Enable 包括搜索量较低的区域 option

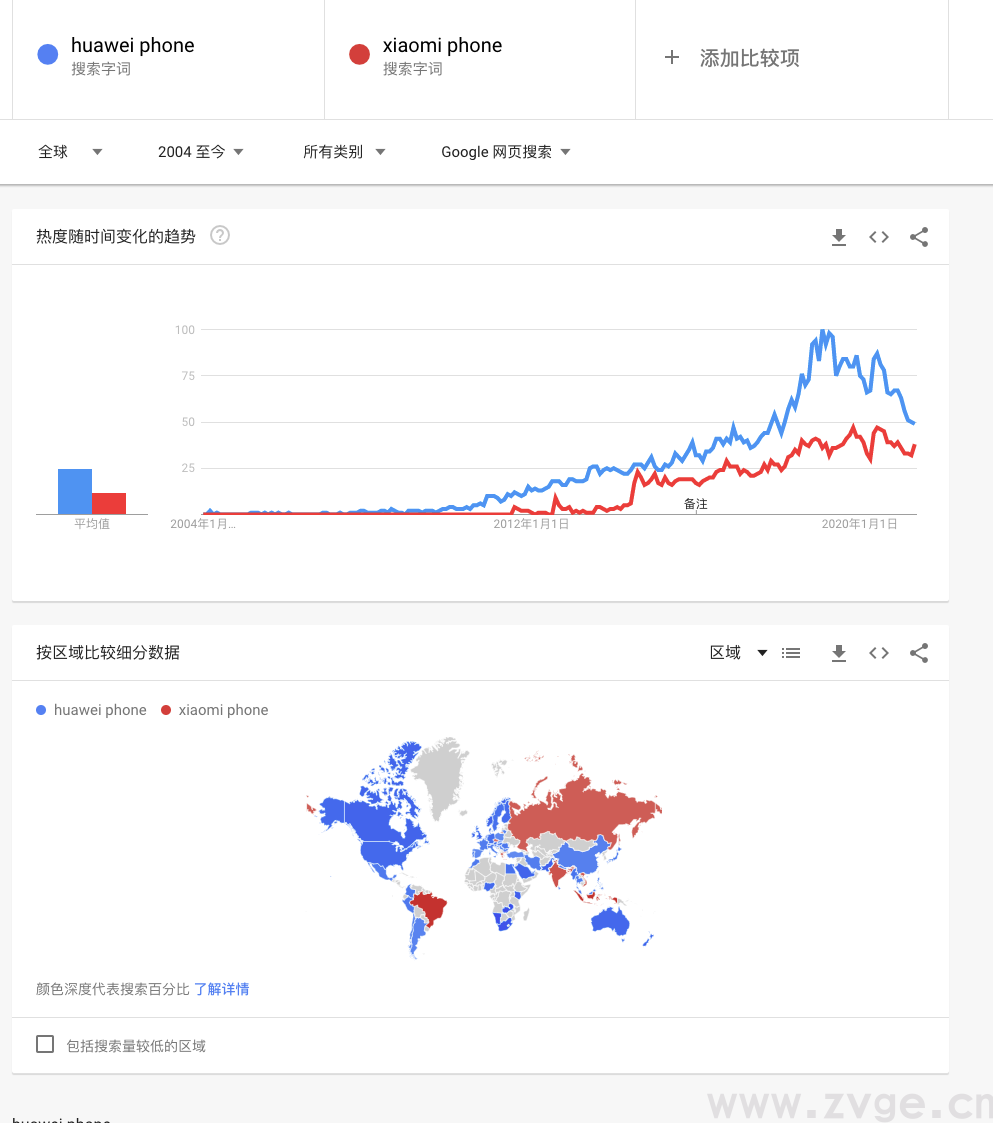pos(45,1043)
